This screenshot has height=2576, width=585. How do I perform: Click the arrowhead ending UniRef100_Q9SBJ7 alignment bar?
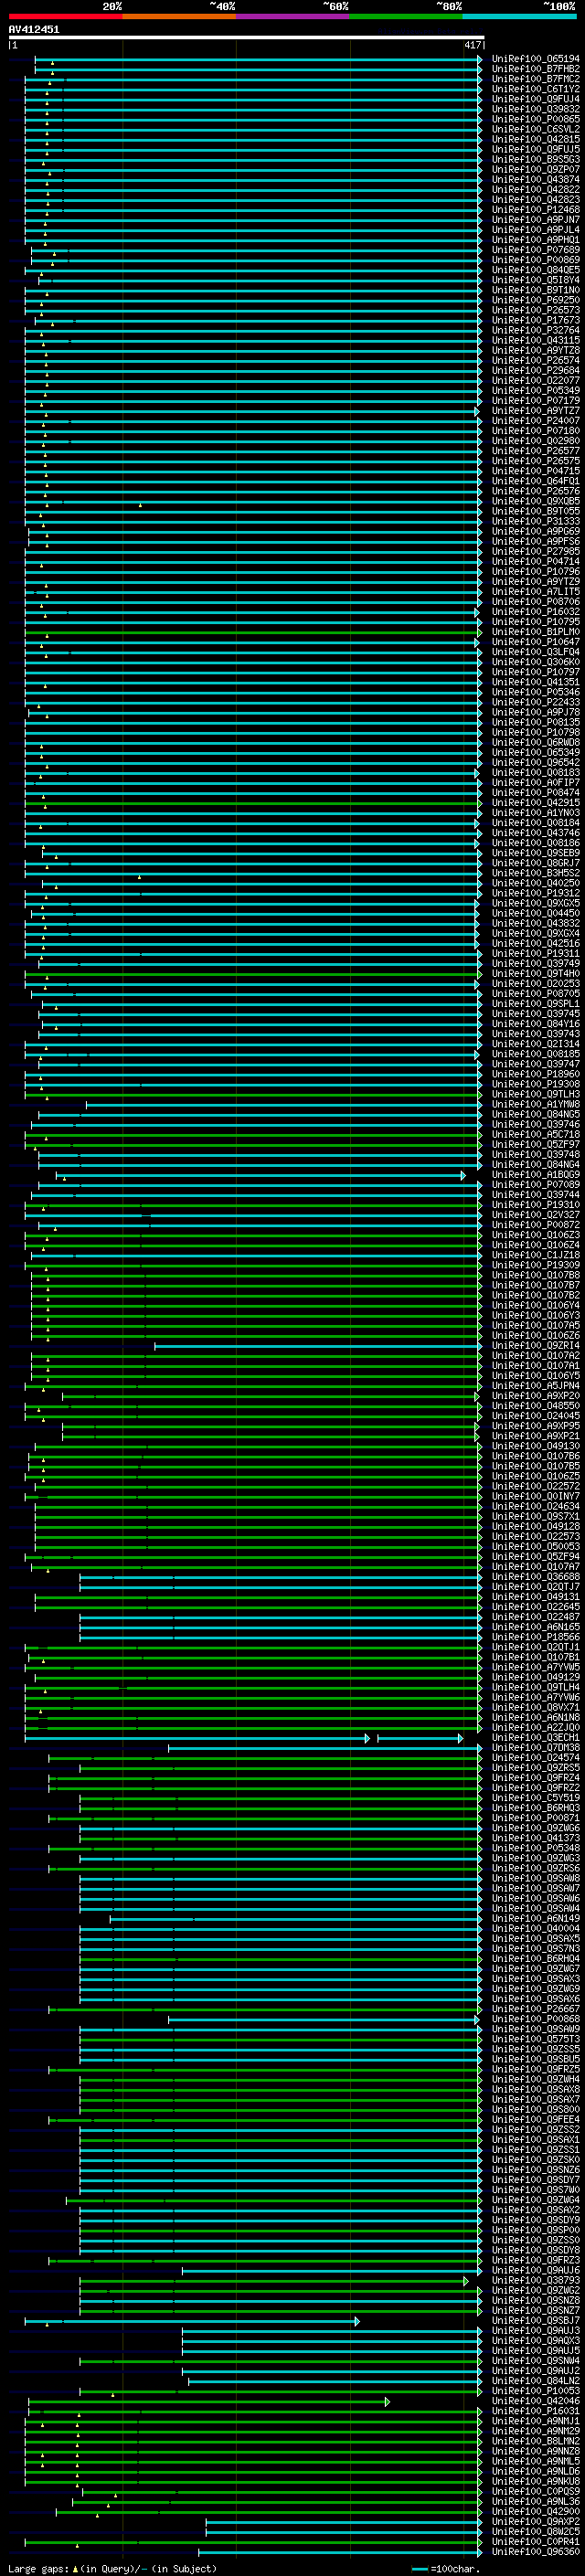click(356, 2321)
